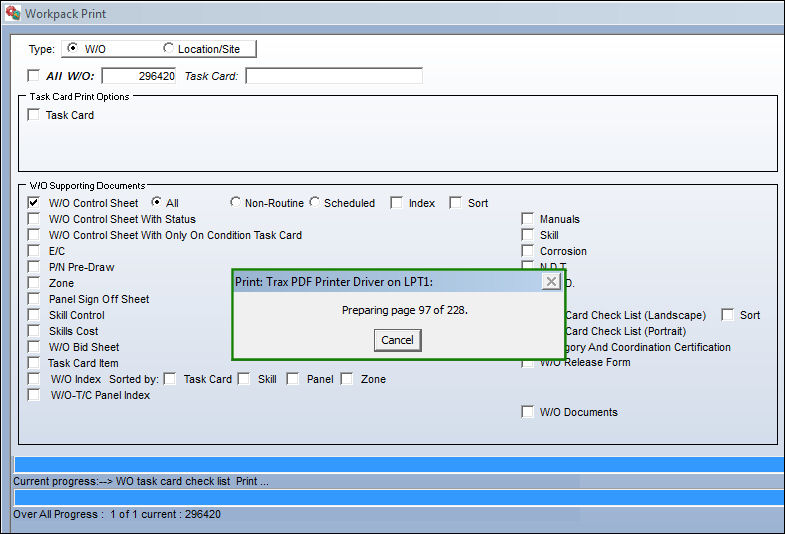This screenshot has width=785, height=534.
Task: Click the 'Current progress' status text
Action: point(141,481)
